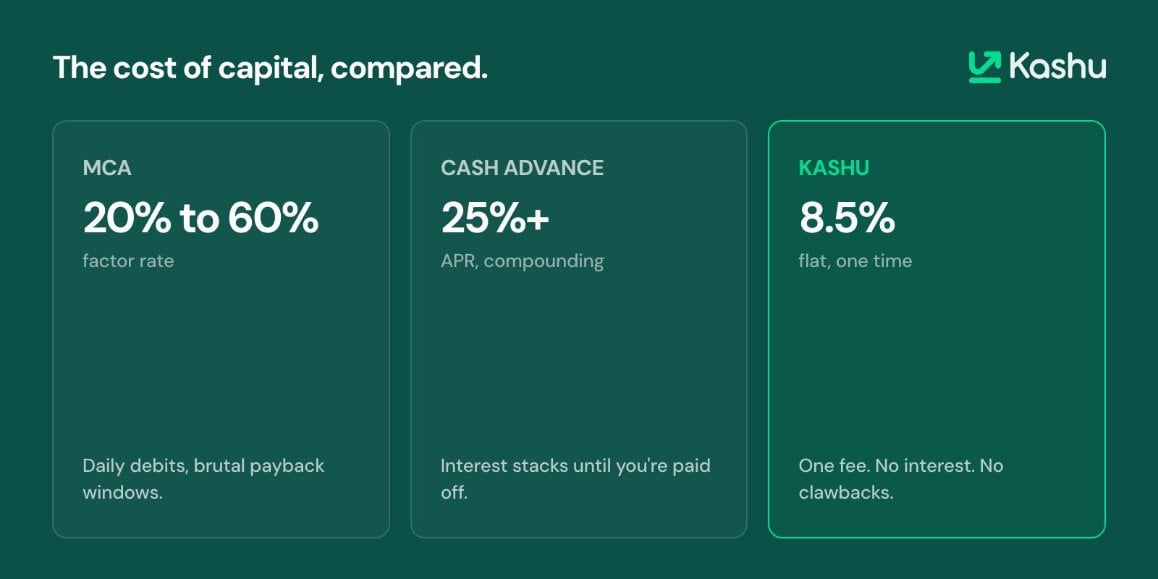Click the green KASHU card label
The height and width of the screenshot is (579, 1158).
[x=834, y=168]
